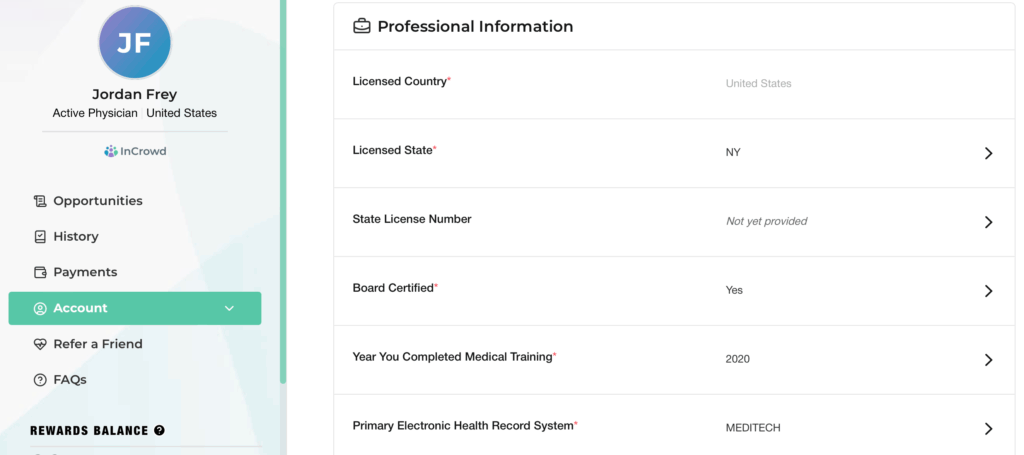This screenshot has width=1024, height=455.
Task: Click the Rewards Balance help icon
Action: [159, 431]
